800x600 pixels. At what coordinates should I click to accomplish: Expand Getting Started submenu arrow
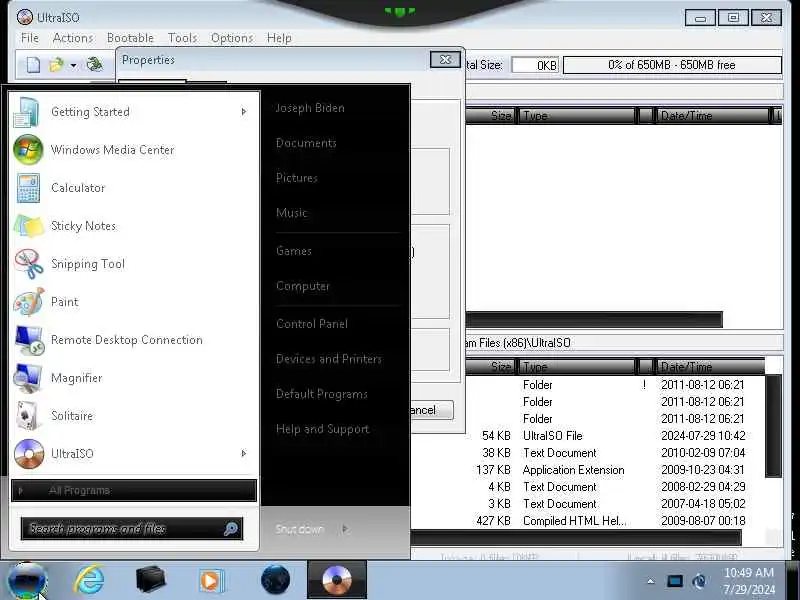click(x=244, y=112)
